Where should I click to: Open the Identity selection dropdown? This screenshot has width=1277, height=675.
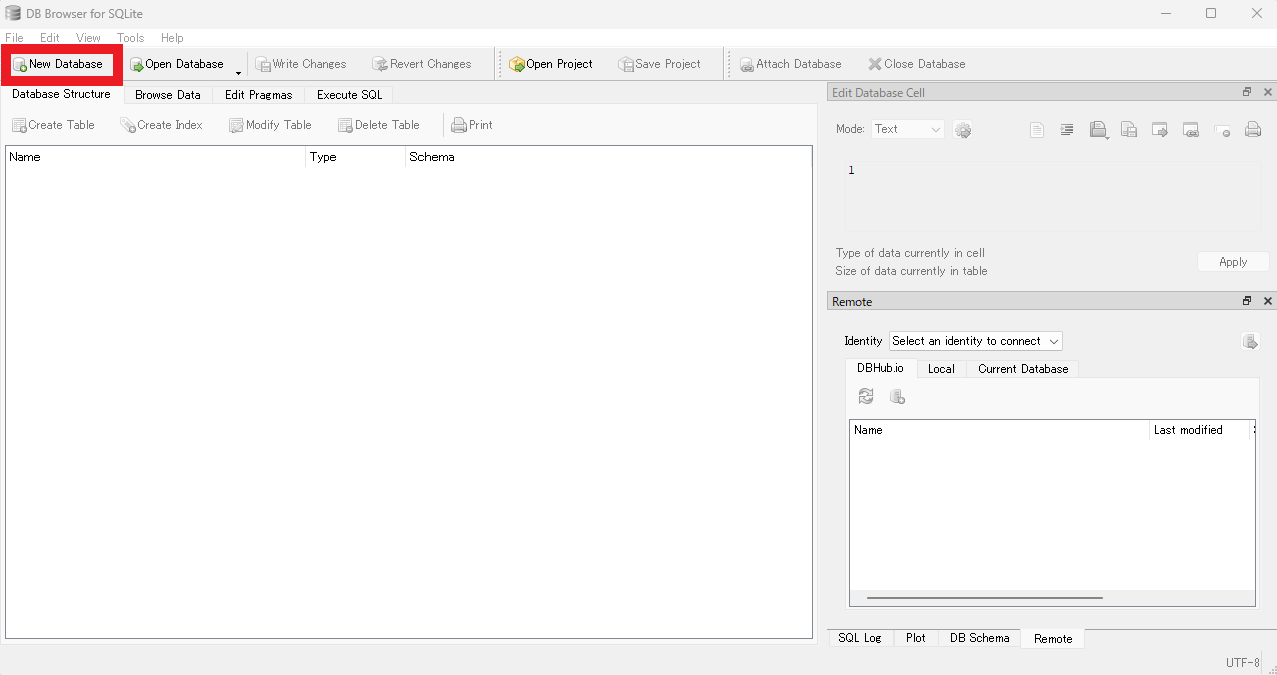(976, 341)
